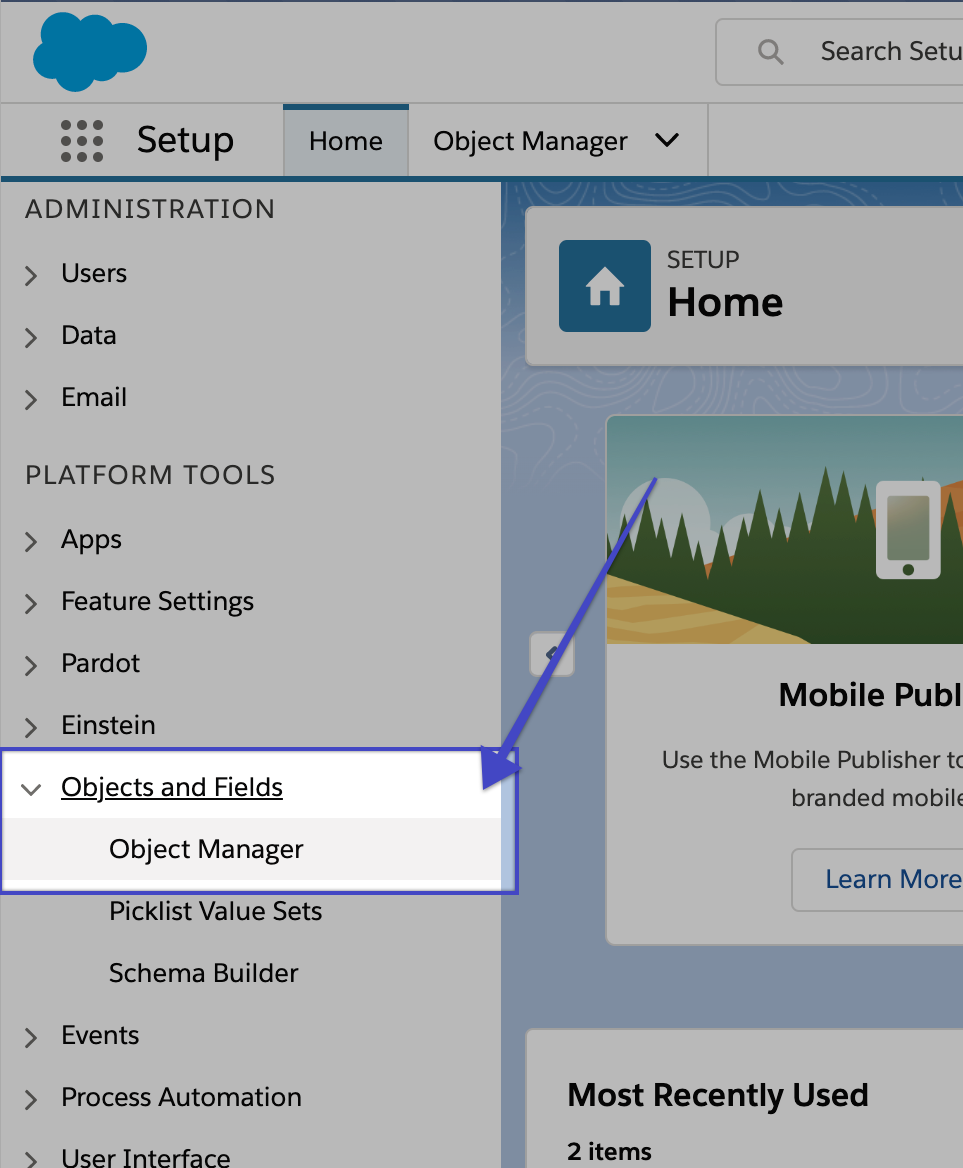Viewport: 963px width, 1168px height.
Task: Click the Most Recently Used heading
Action: coord(718,1096)
